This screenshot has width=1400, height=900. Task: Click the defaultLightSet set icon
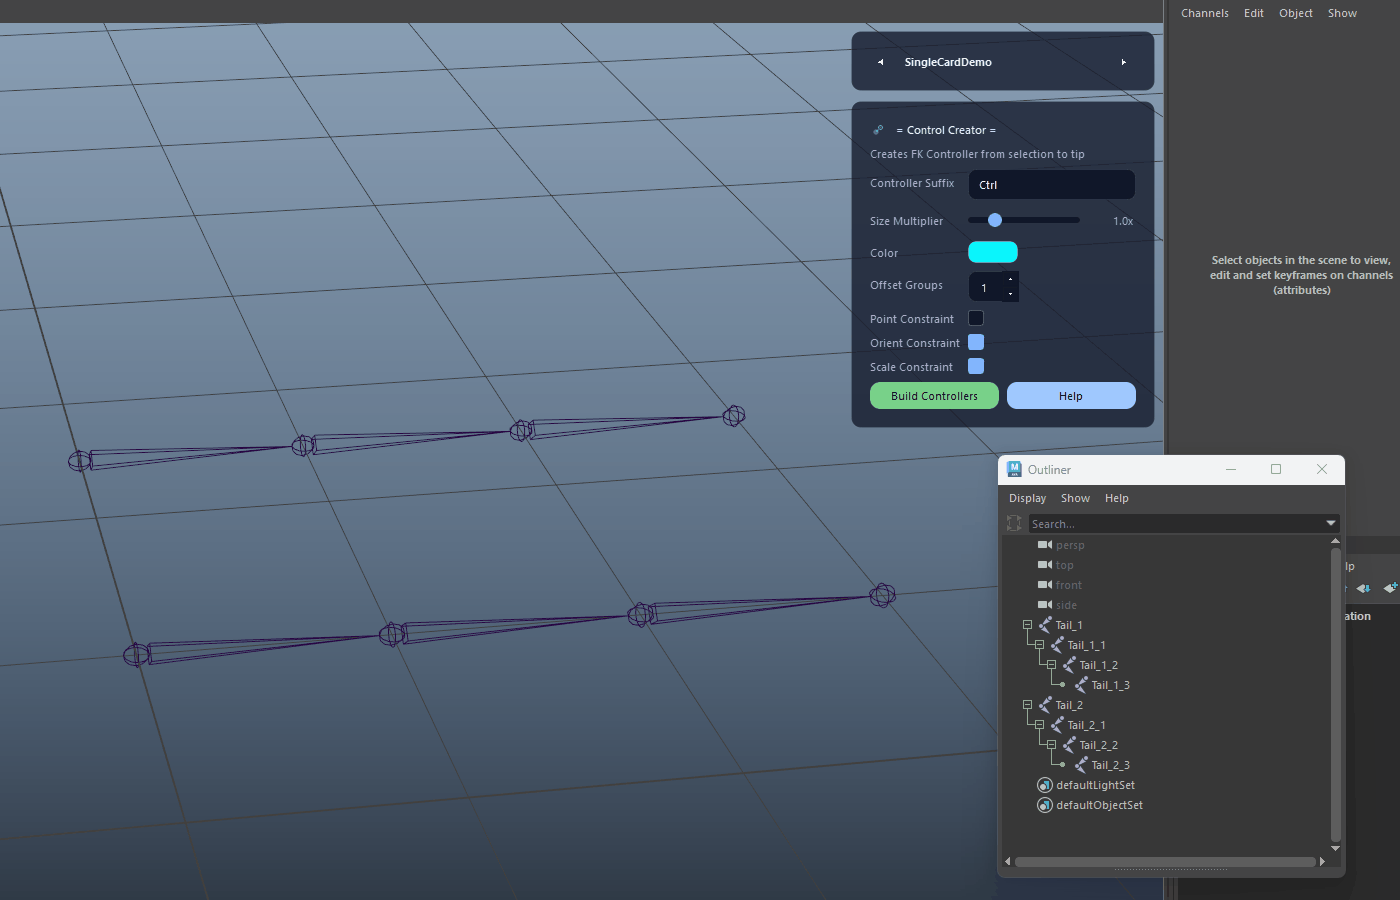click(1045, 785)
